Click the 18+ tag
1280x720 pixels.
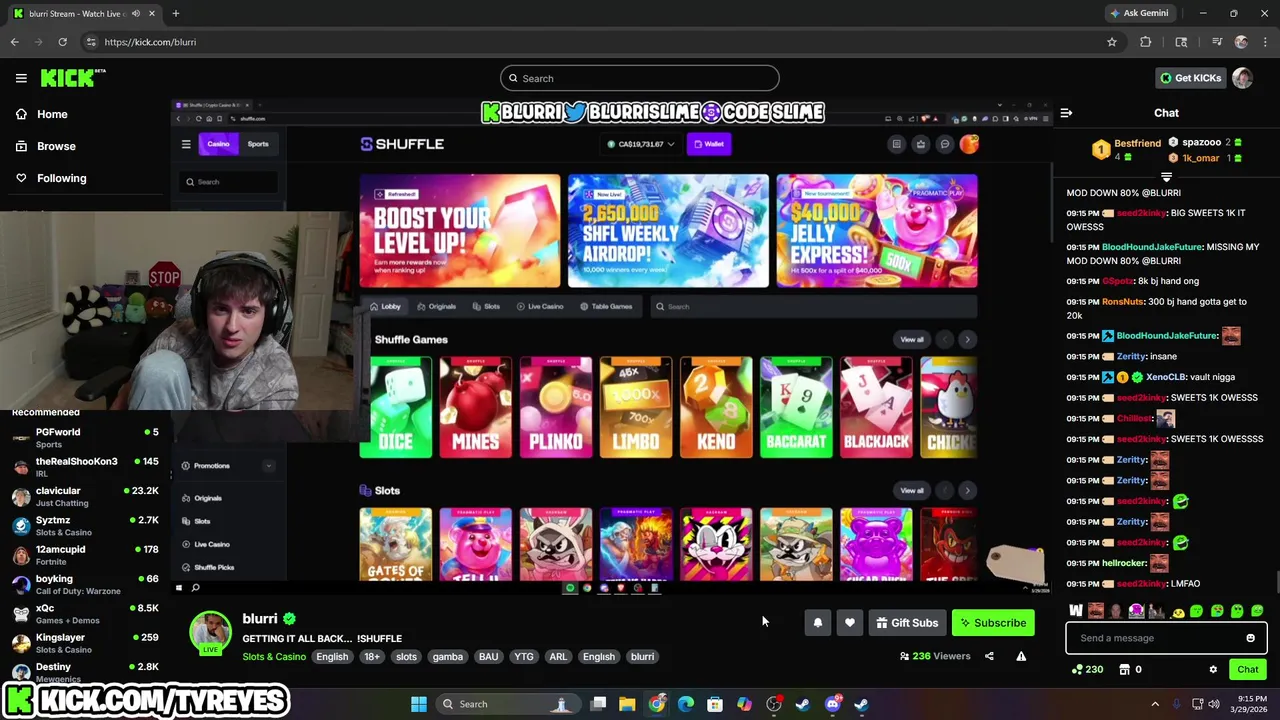click(372, 657)
